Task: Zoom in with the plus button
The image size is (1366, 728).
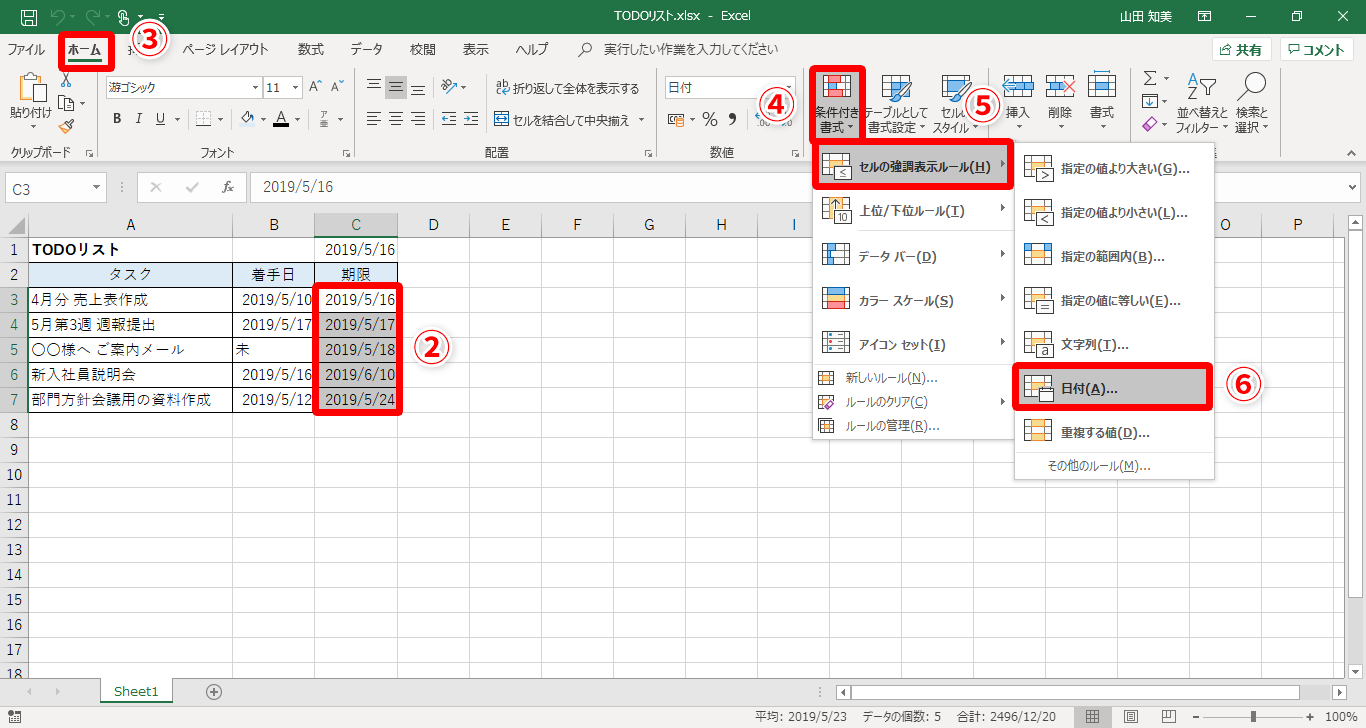Action: coord(1310,716)
